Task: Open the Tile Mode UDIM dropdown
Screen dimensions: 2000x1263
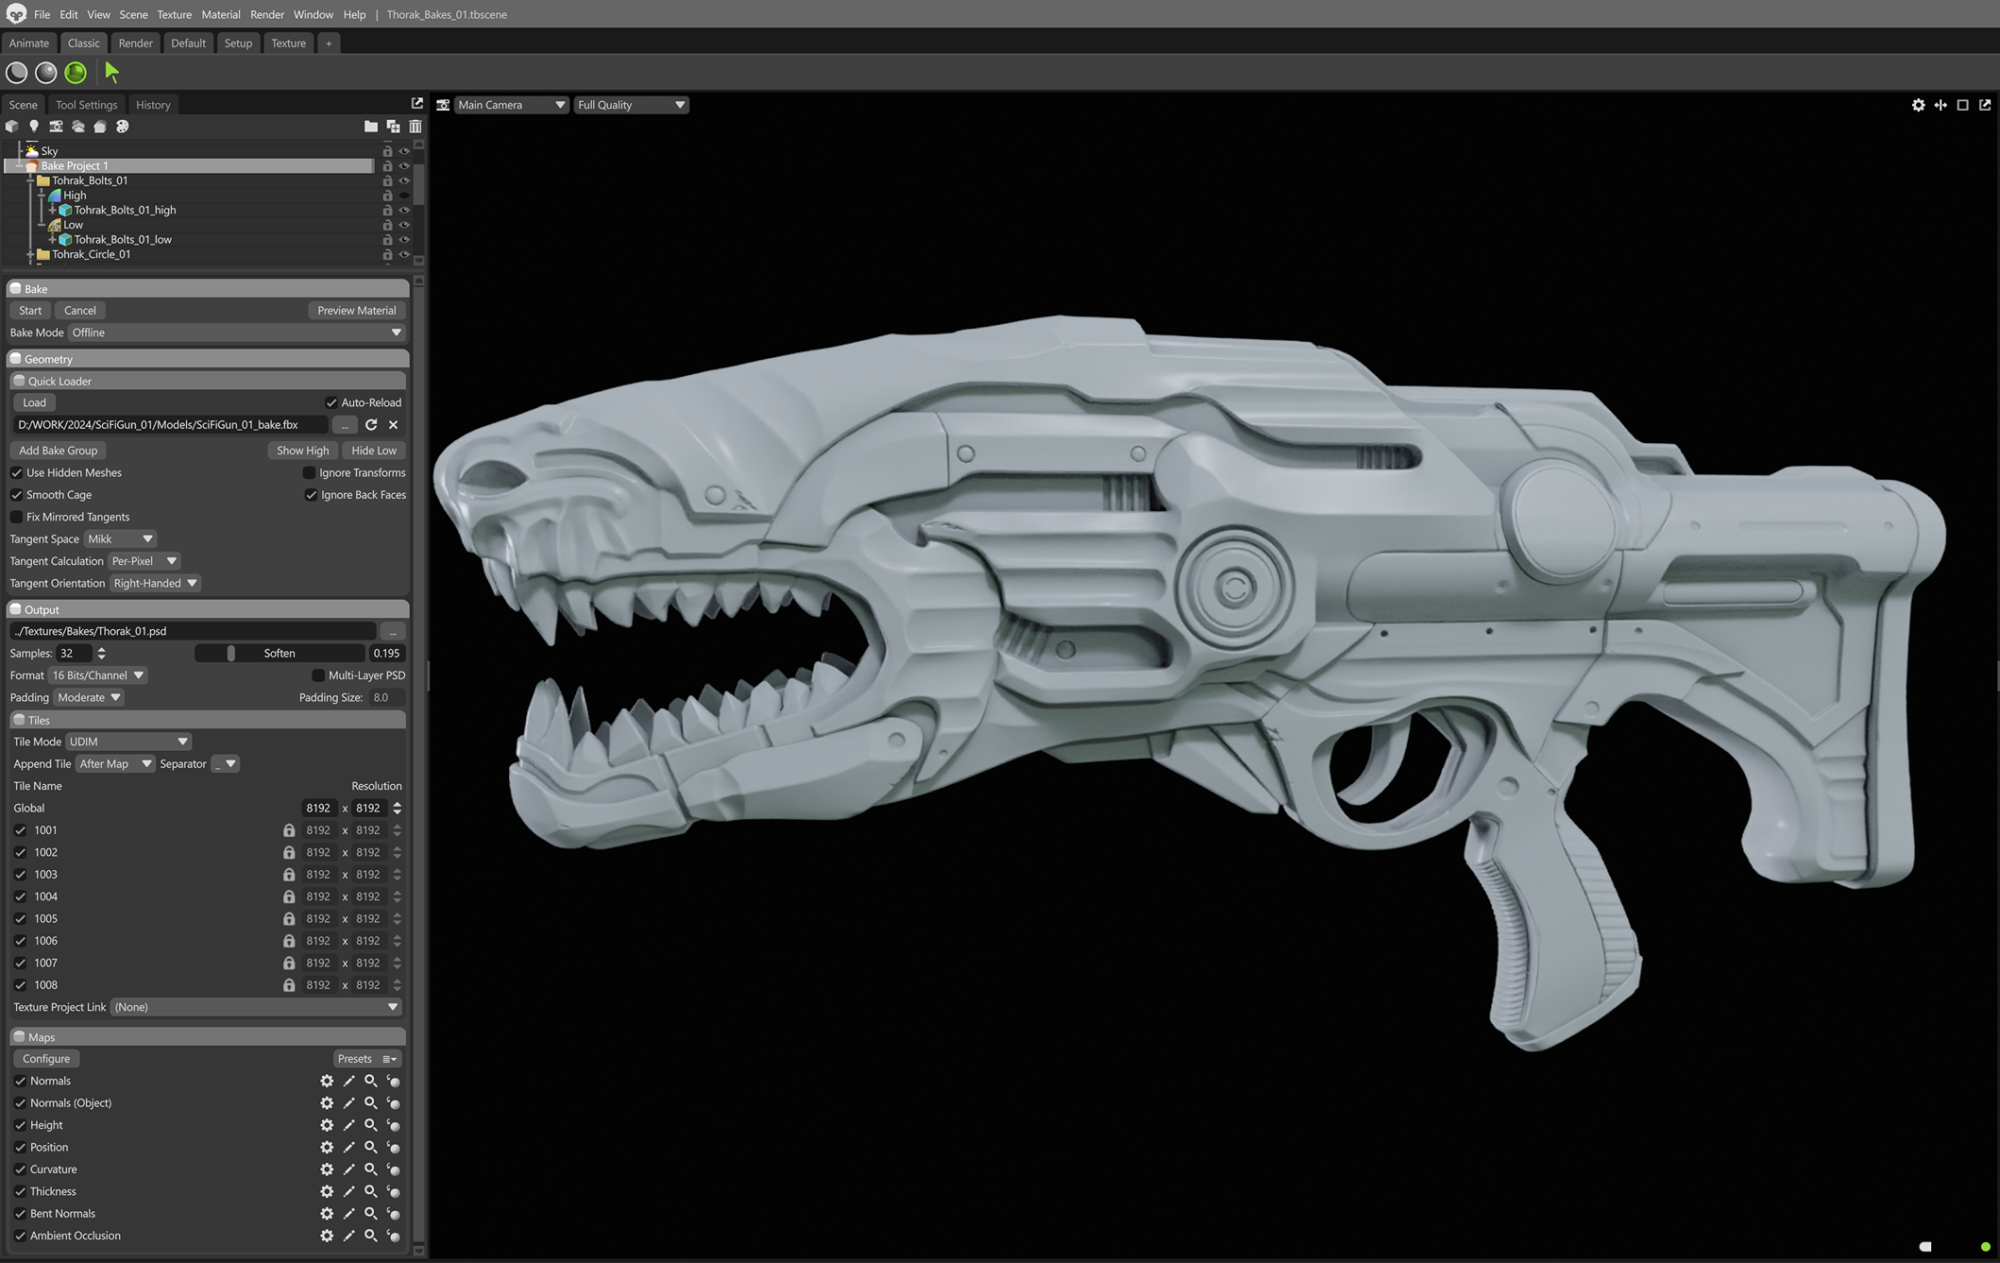Action: [x=128, y=742]
